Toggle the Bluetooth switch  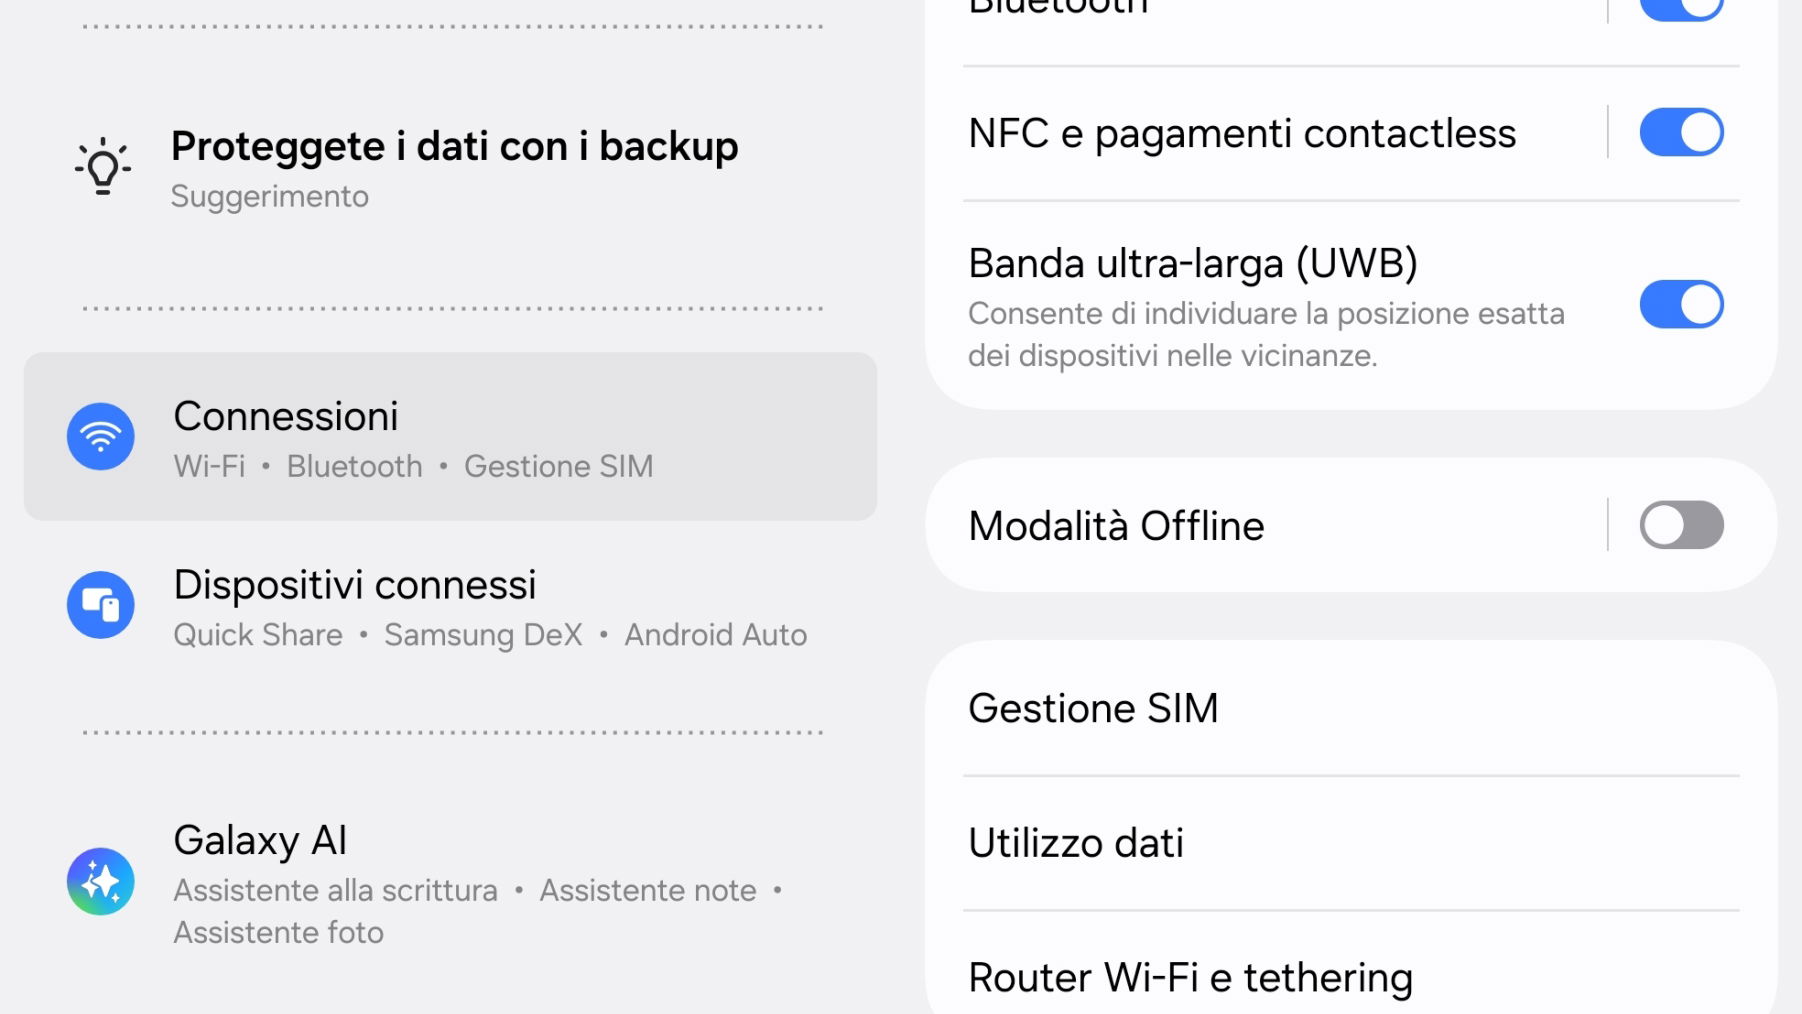[x=1681, y=8]
